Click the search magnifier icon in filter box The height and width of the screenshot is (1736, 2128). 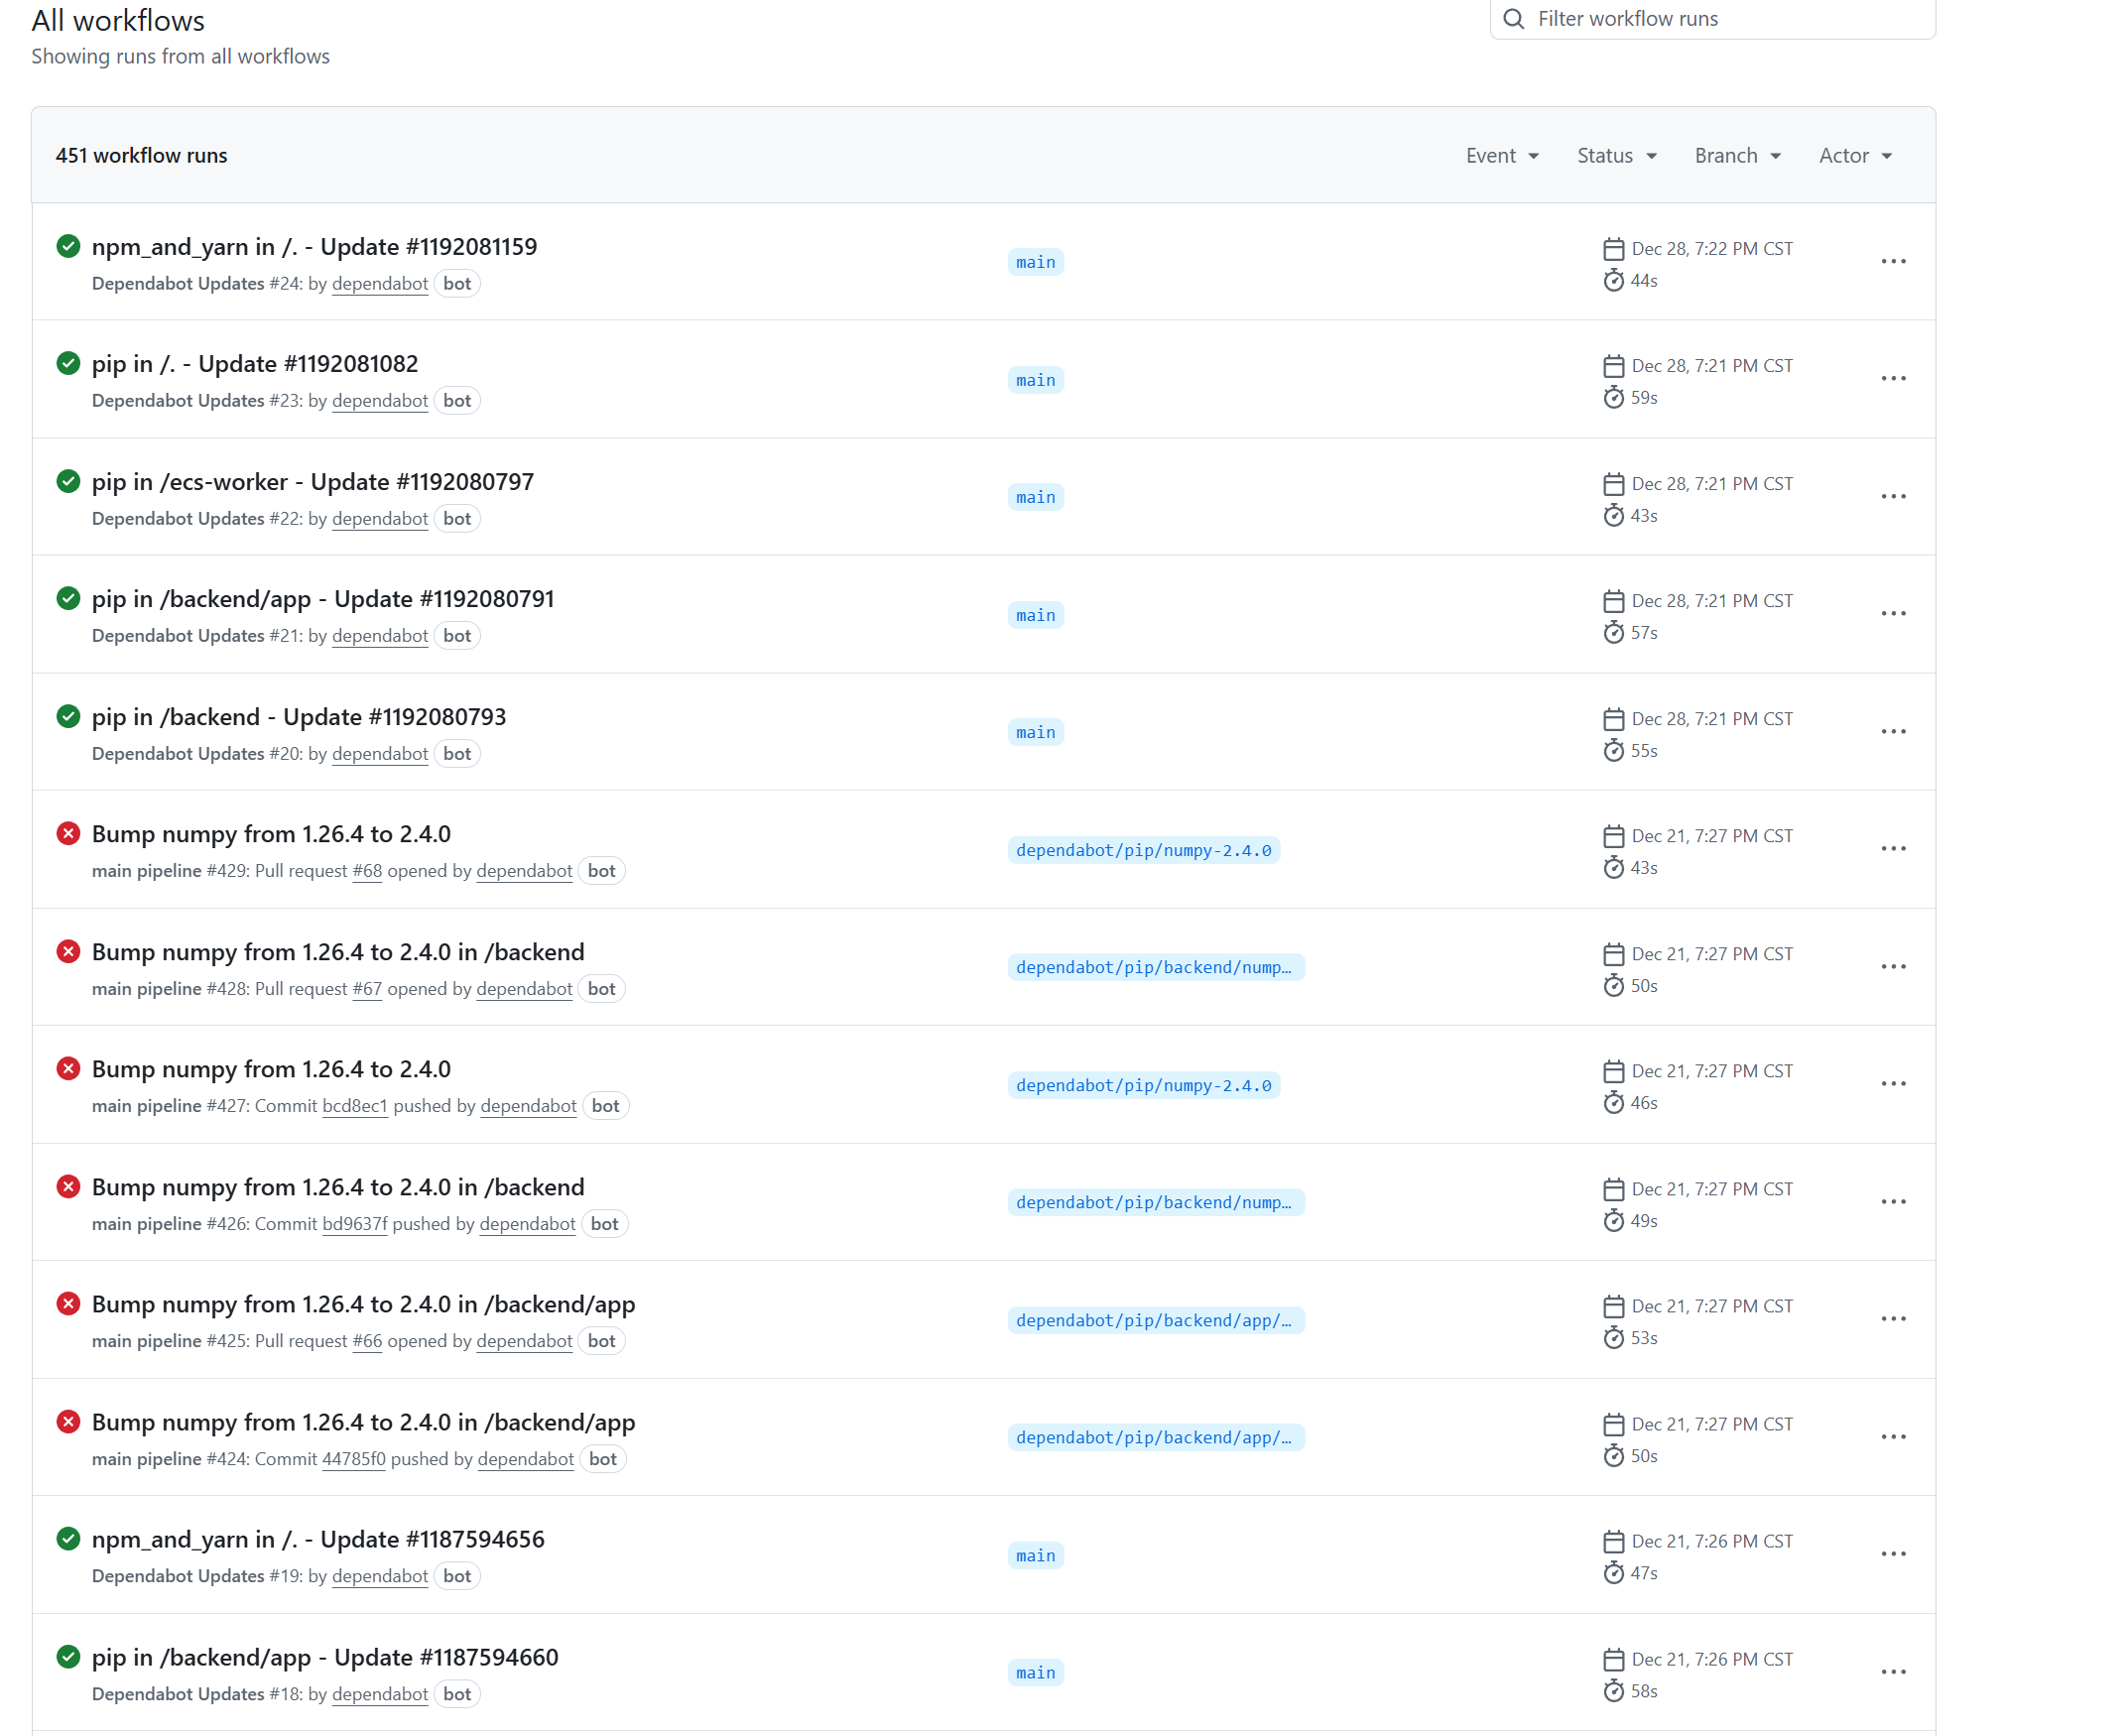[1514, 19]
